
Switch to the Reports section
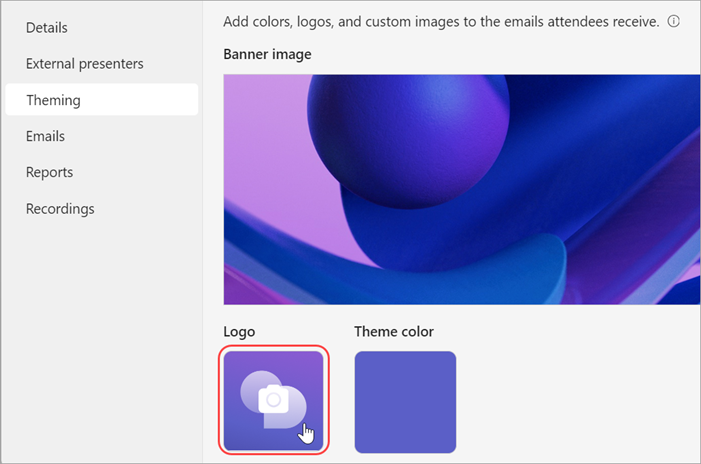[x=49, y=172]
